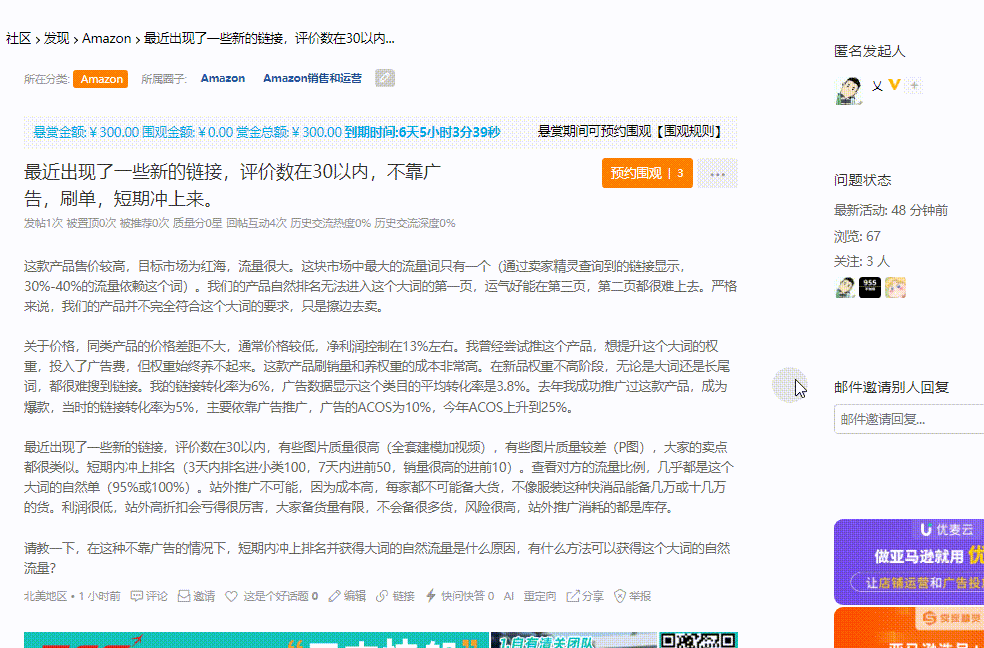Click the 分享 share icon
This screenshot has width=984, height=648.
(573, 596)
